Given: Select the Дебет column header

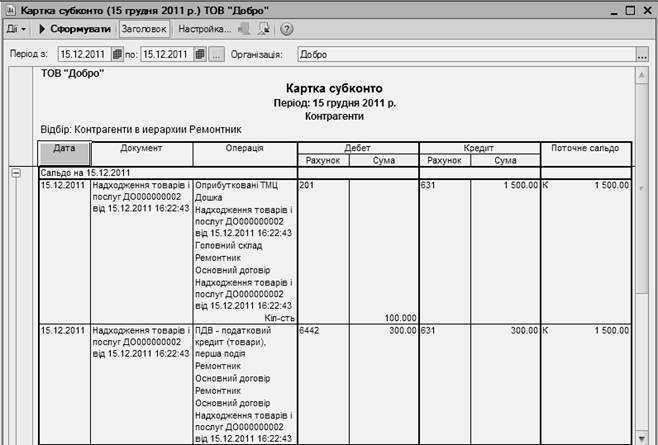Looking at the screenshot, I should tap(358, 148).
